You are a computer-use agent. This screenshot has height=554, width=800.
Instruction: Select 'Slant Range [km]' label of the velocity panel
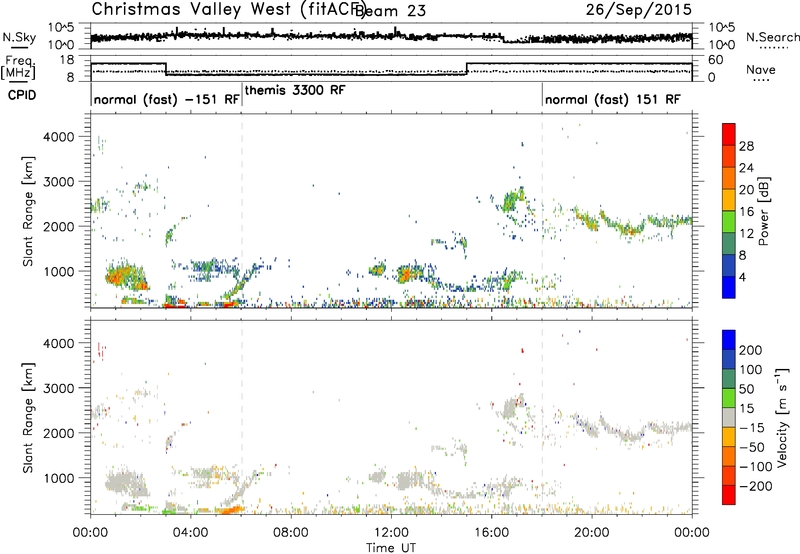point(28,417)
